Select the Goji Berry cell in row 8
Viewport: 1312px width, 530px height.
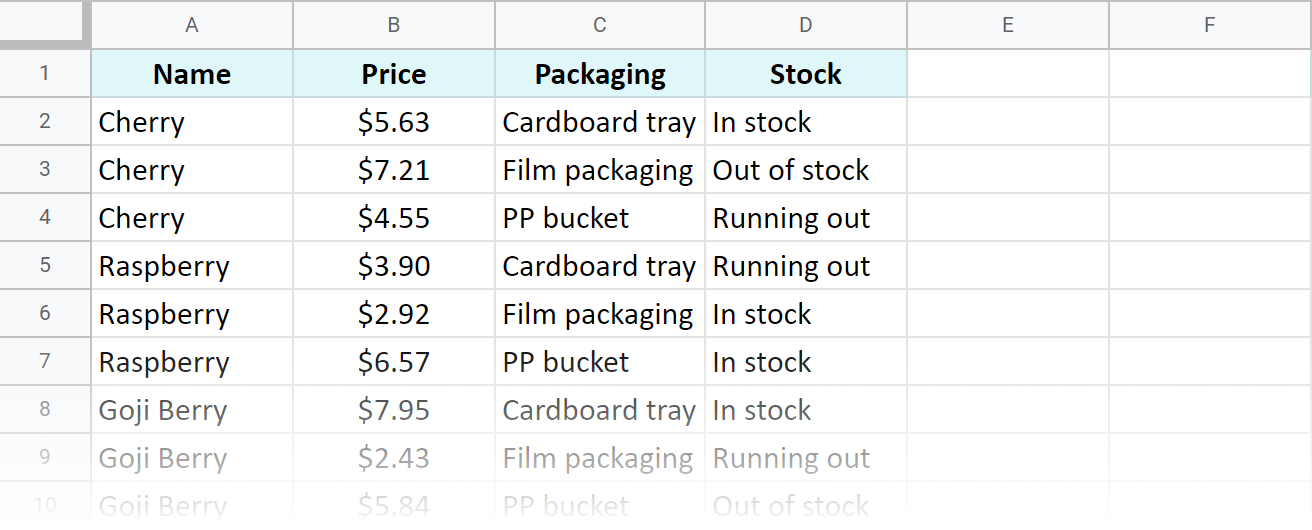192,410
